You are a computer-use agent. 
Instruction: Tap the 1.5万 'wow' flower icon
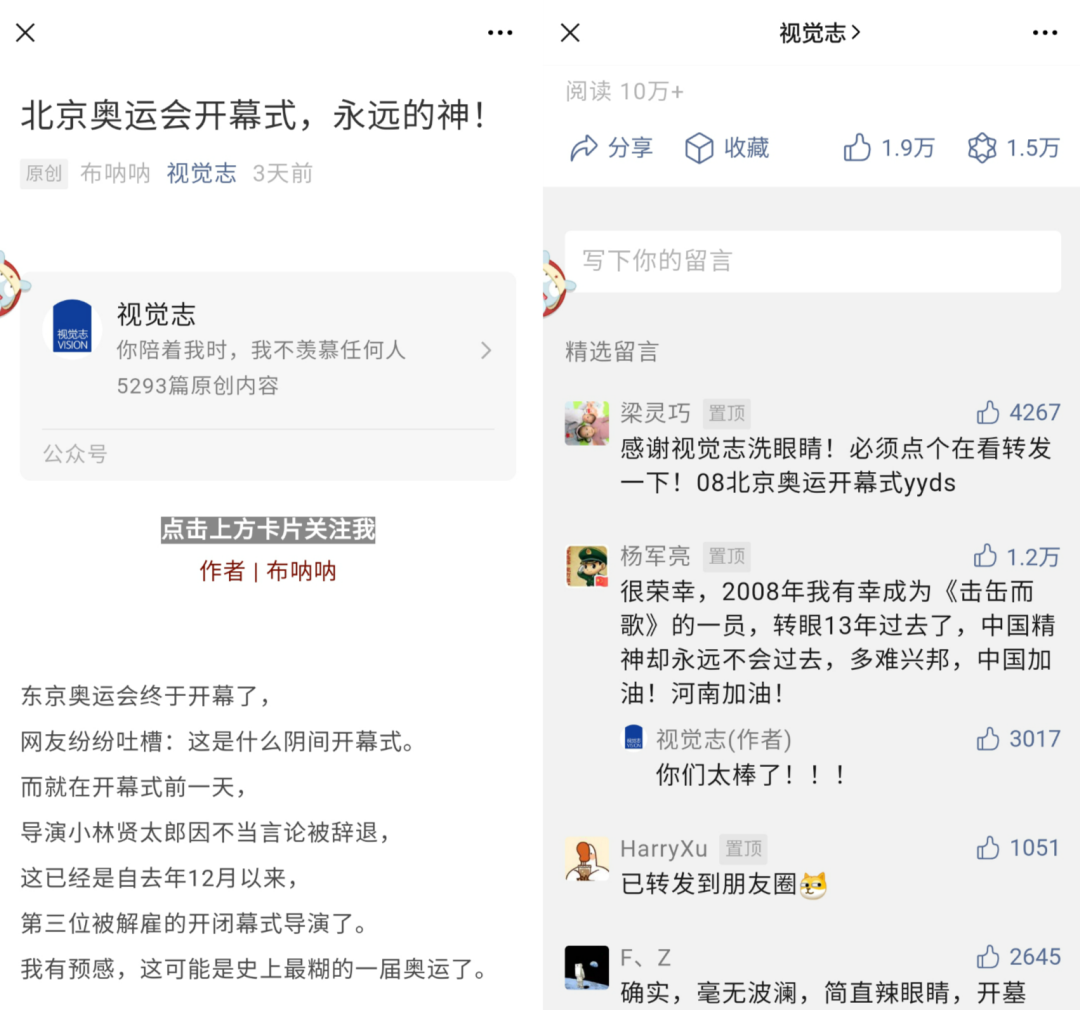(x=982, y=148)
